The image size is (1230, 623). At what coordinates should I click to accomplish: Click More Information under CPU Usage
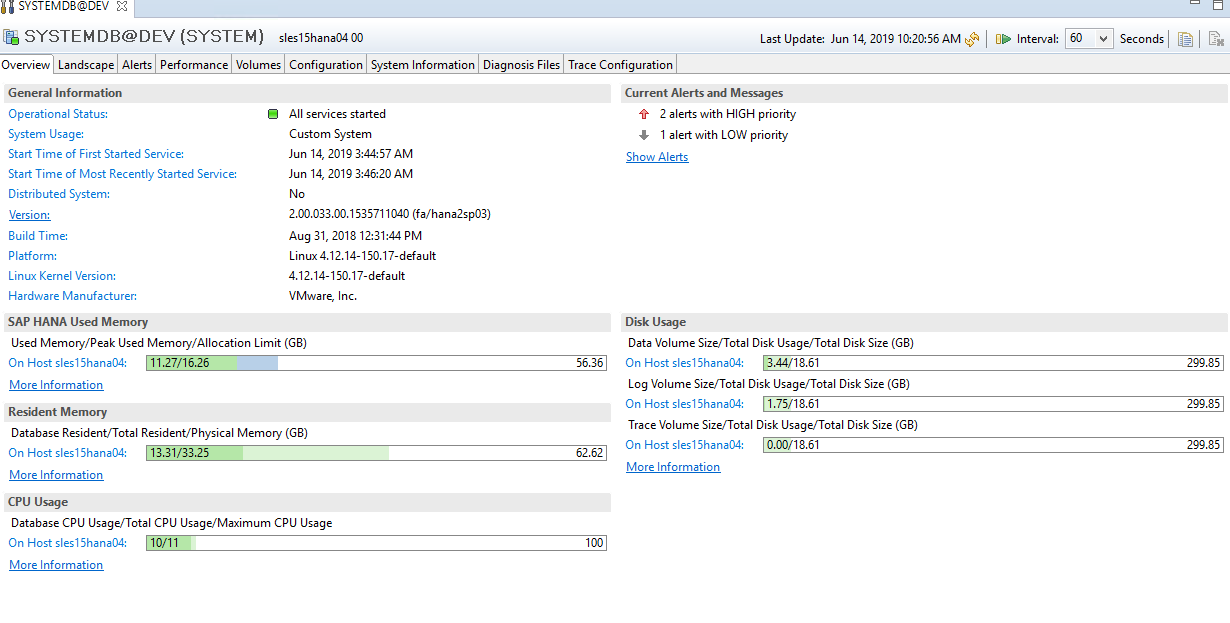[x=56, y=565]
